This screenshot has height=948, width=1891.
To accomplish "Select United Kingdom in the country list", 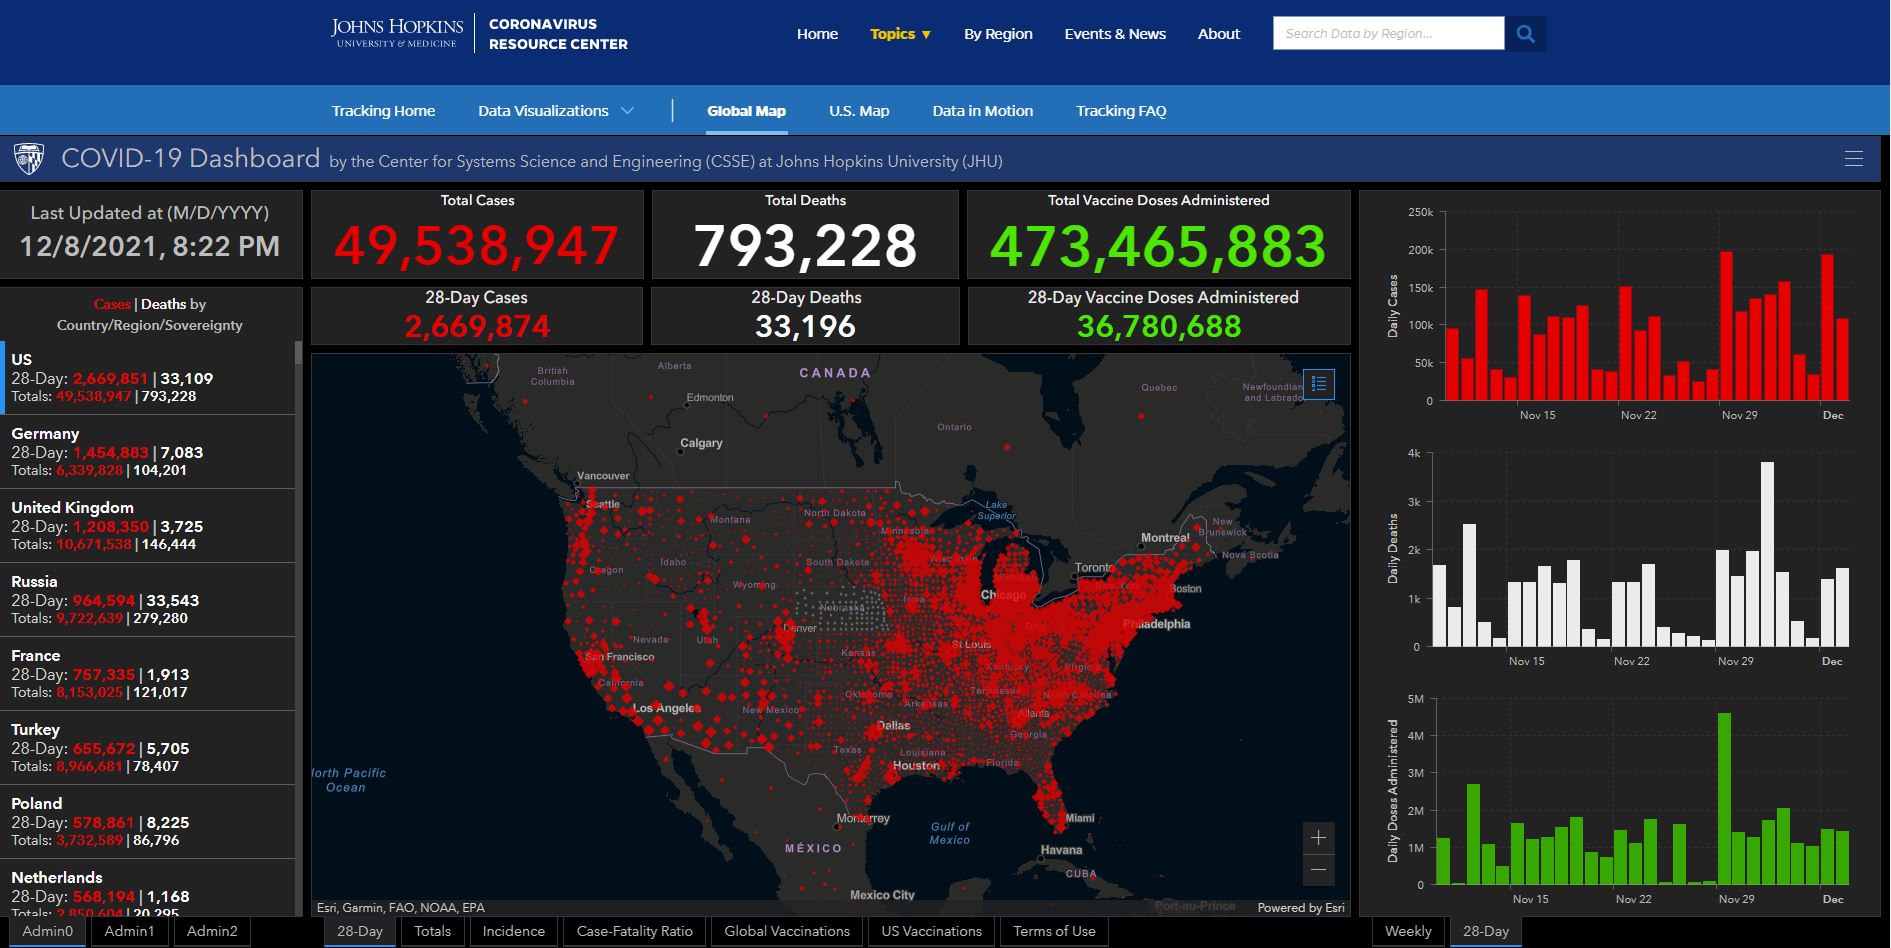I will click(148, 526).
